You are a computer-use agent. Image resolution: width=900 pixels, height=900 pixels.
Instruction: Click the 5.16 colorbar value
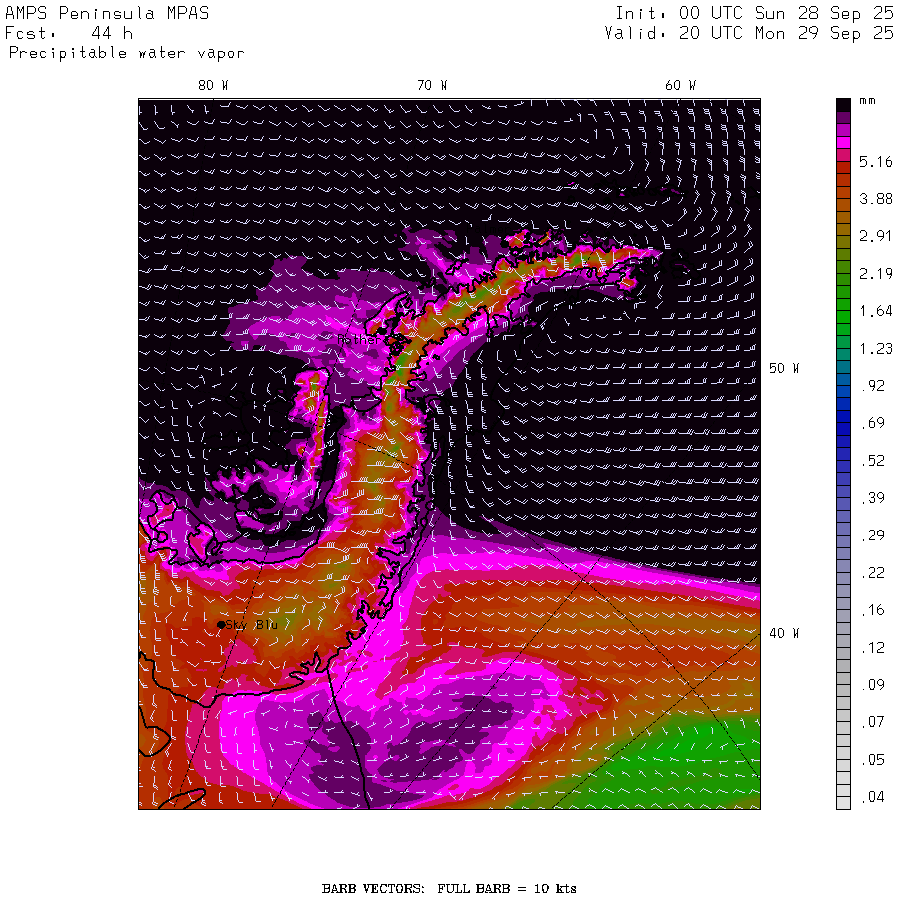[x=875, y=161]
